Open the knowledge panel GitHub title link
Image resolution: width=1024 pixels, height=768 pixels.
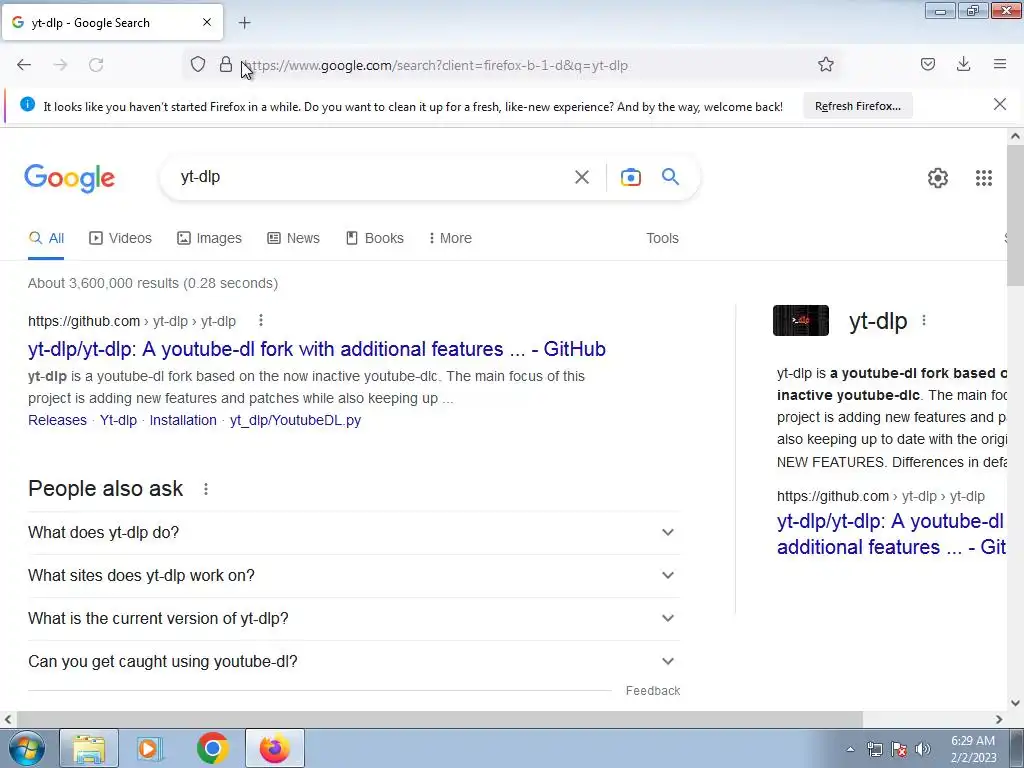click(891, 534)
